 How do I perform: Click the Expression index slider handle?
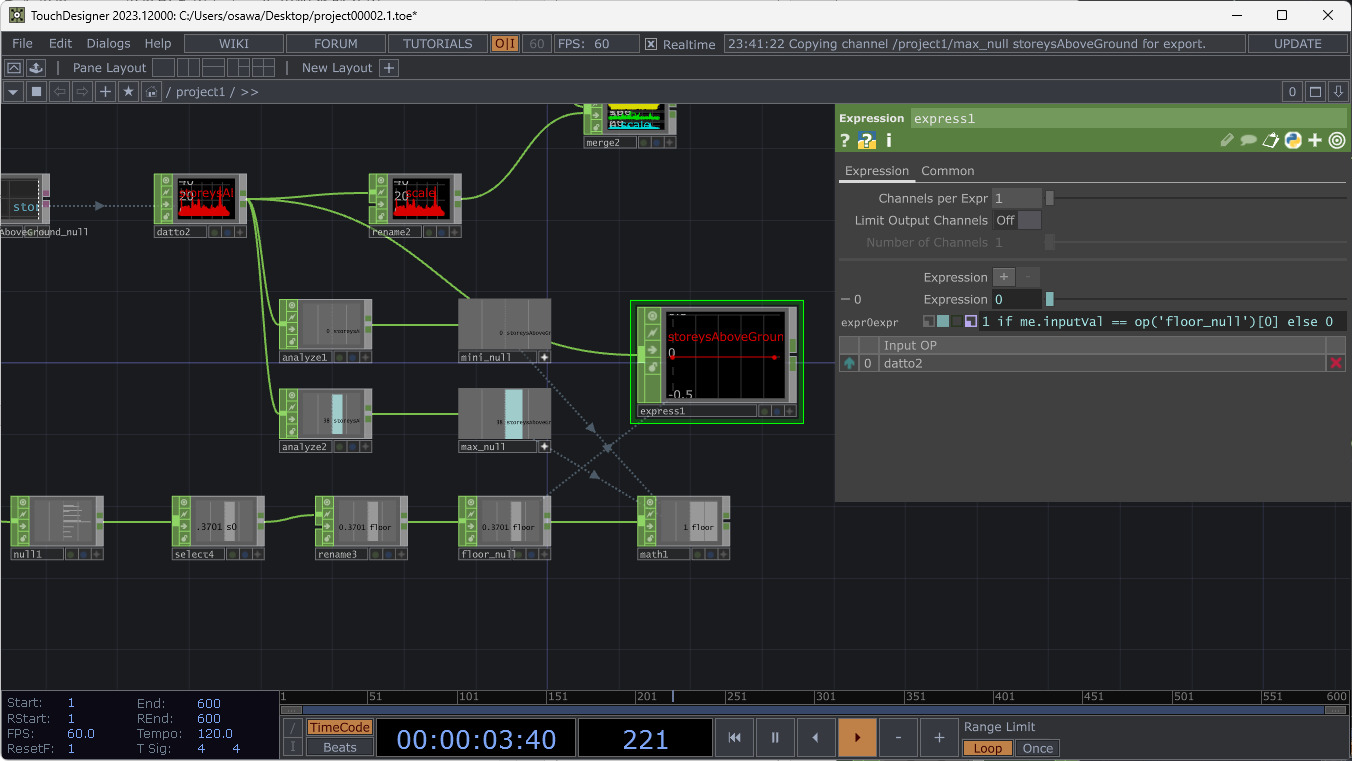[x=1049, y=299]
